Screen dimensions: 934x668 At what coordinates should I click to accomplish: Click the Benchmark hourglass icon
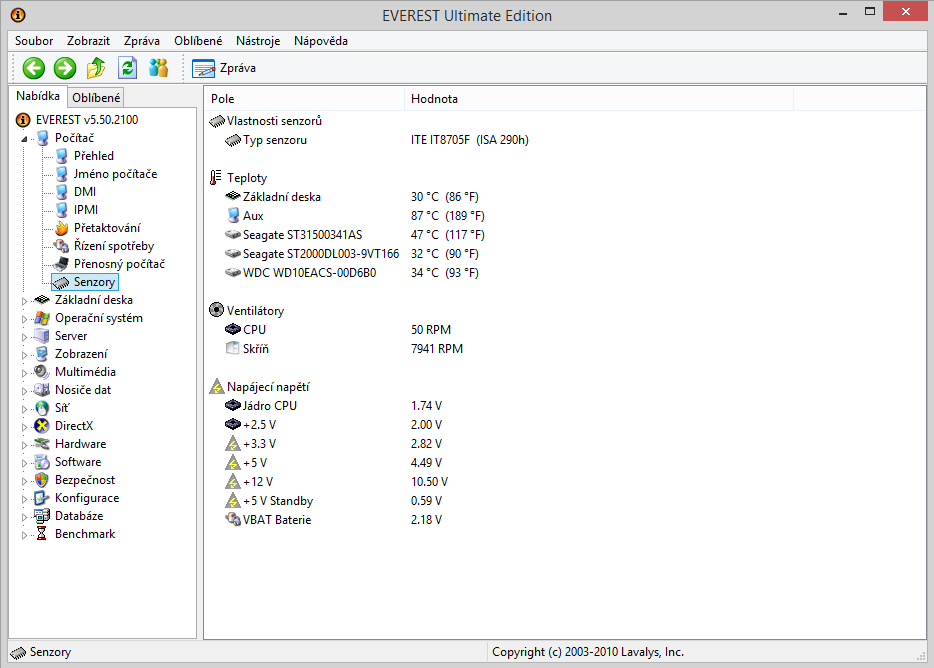[42, 534]
